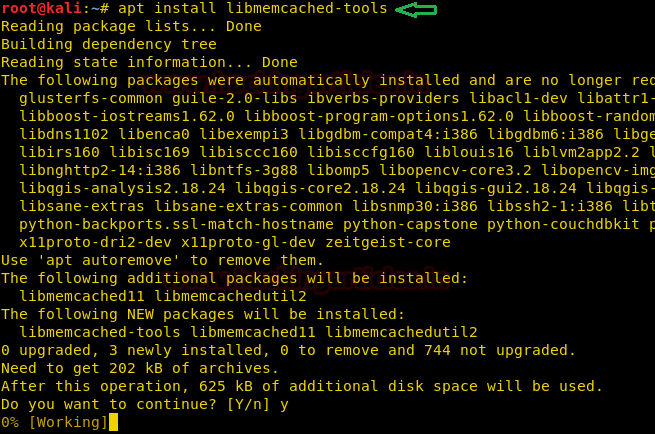Click the green arrow beside the command
Screen dimensions: 655x434
click(x=417, y=10)
